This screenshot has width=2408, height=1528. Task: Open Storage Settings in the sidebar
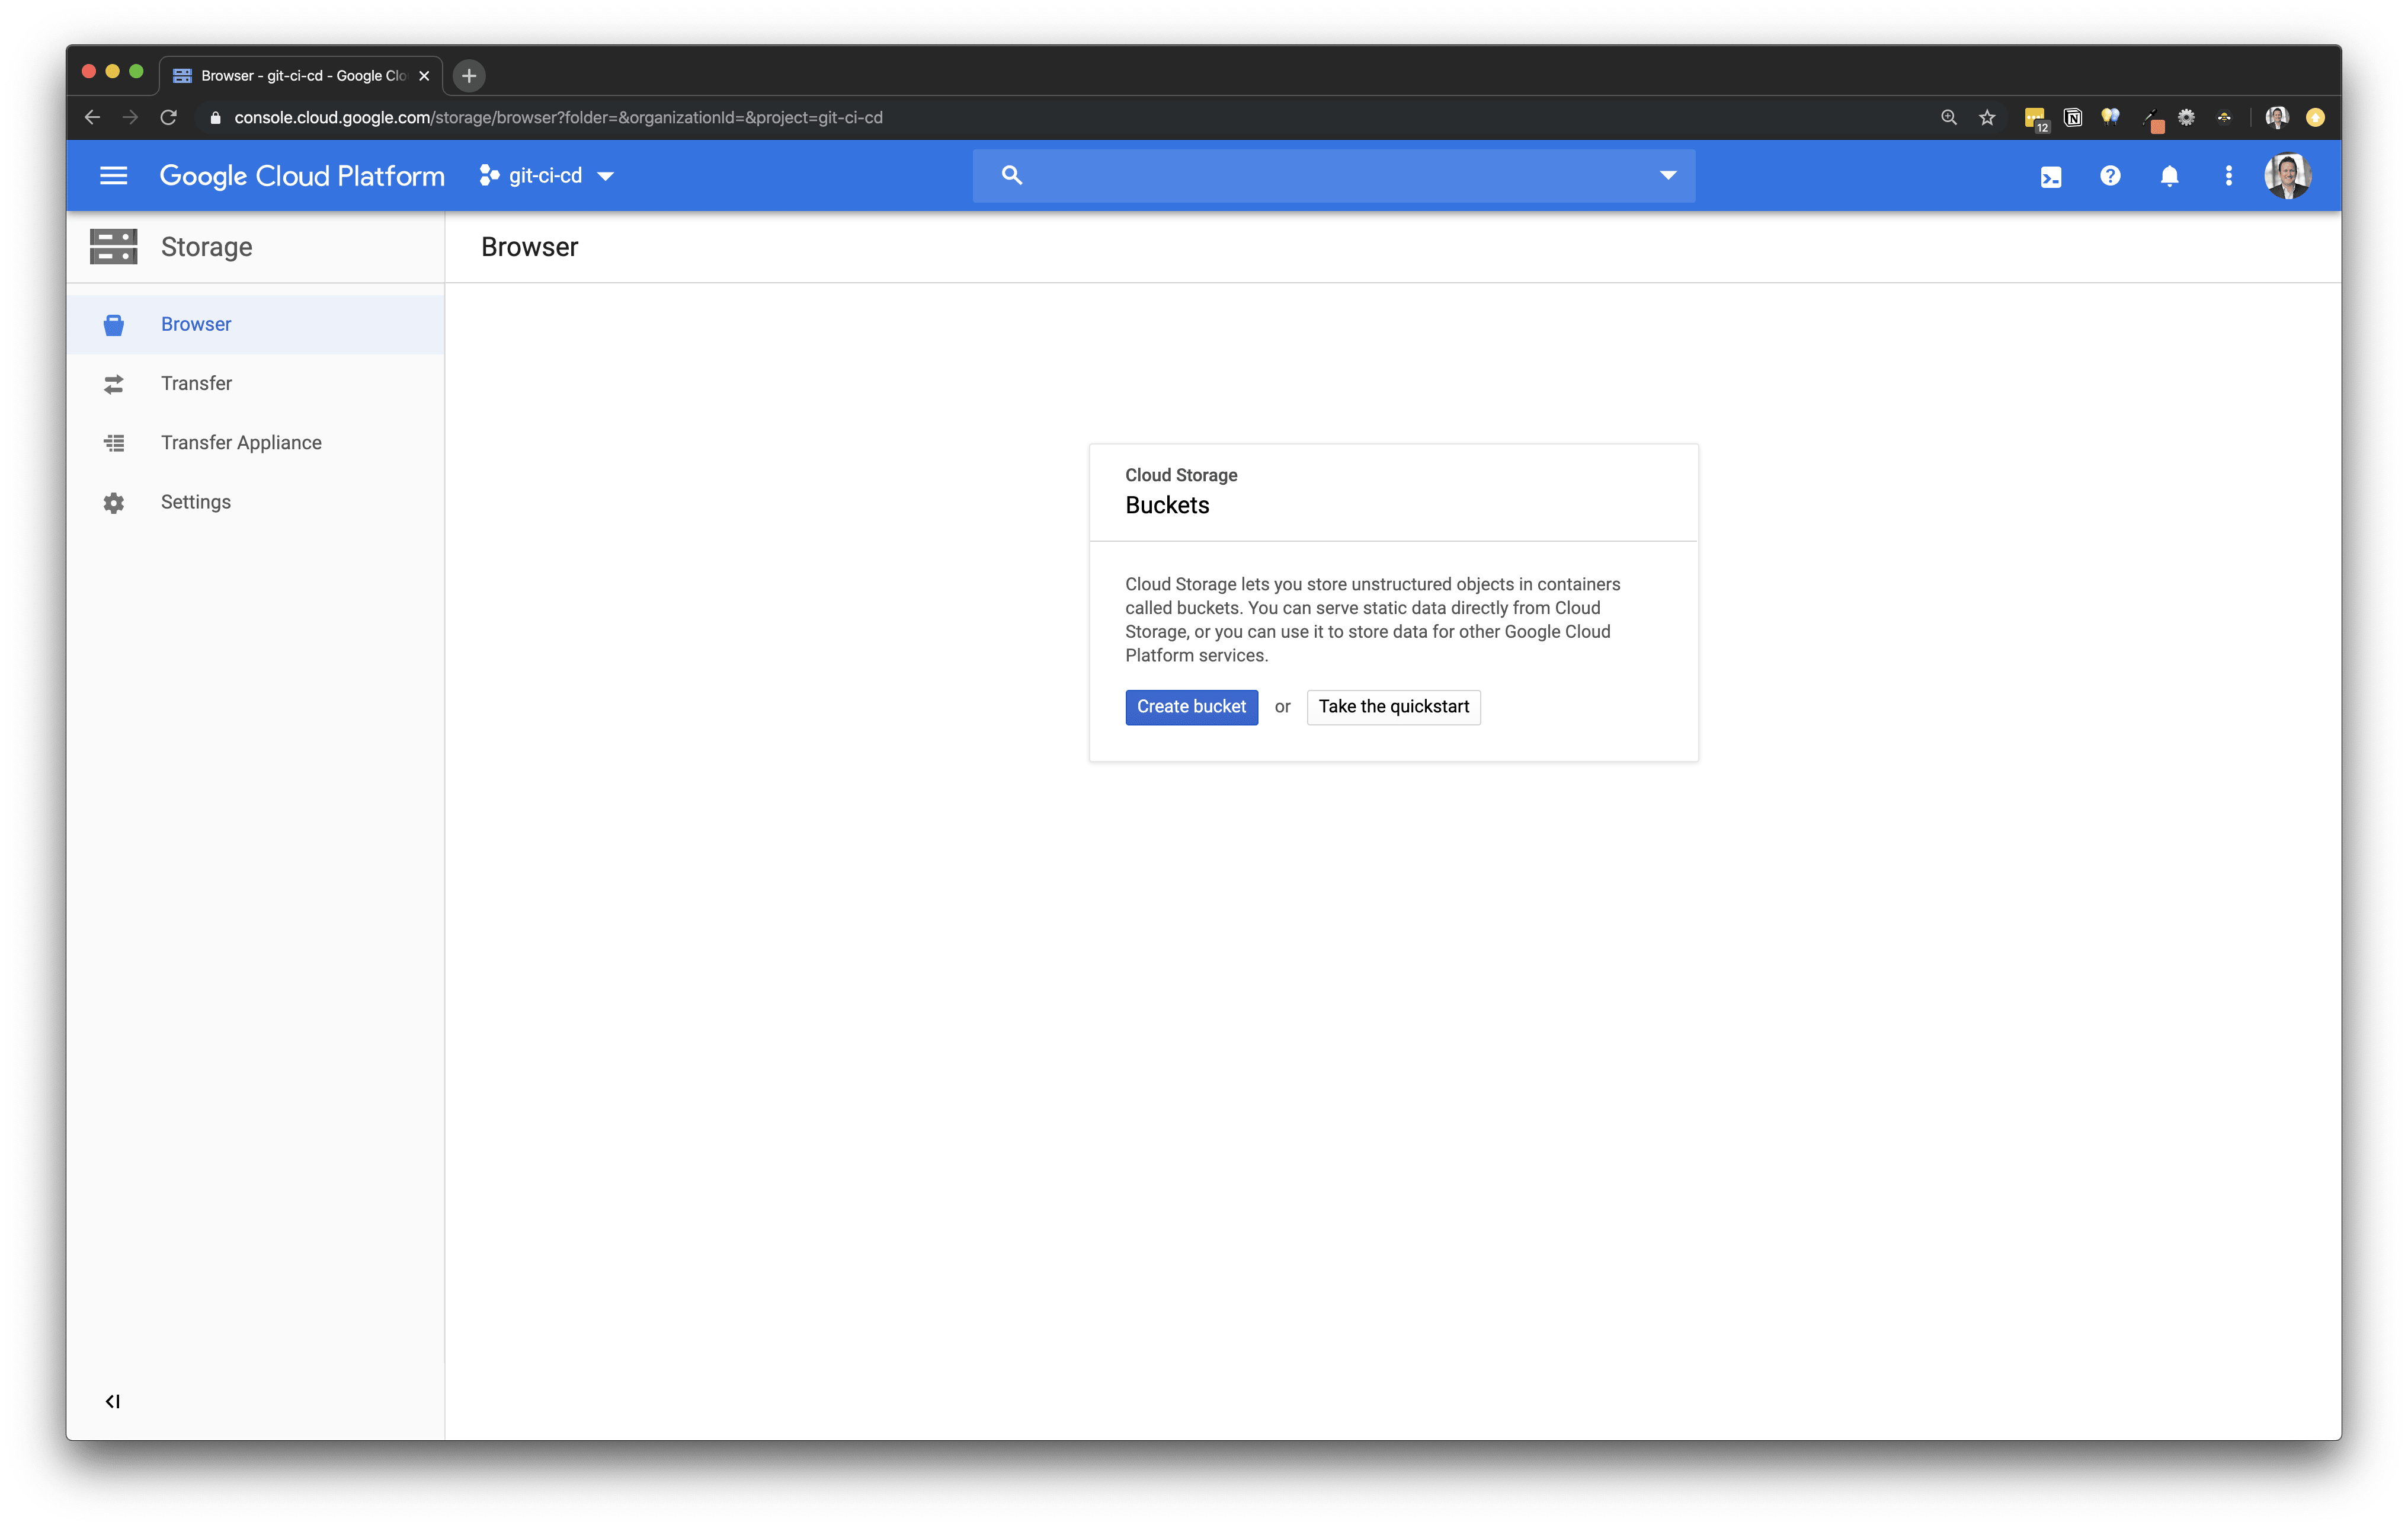[x=256, y=502]
